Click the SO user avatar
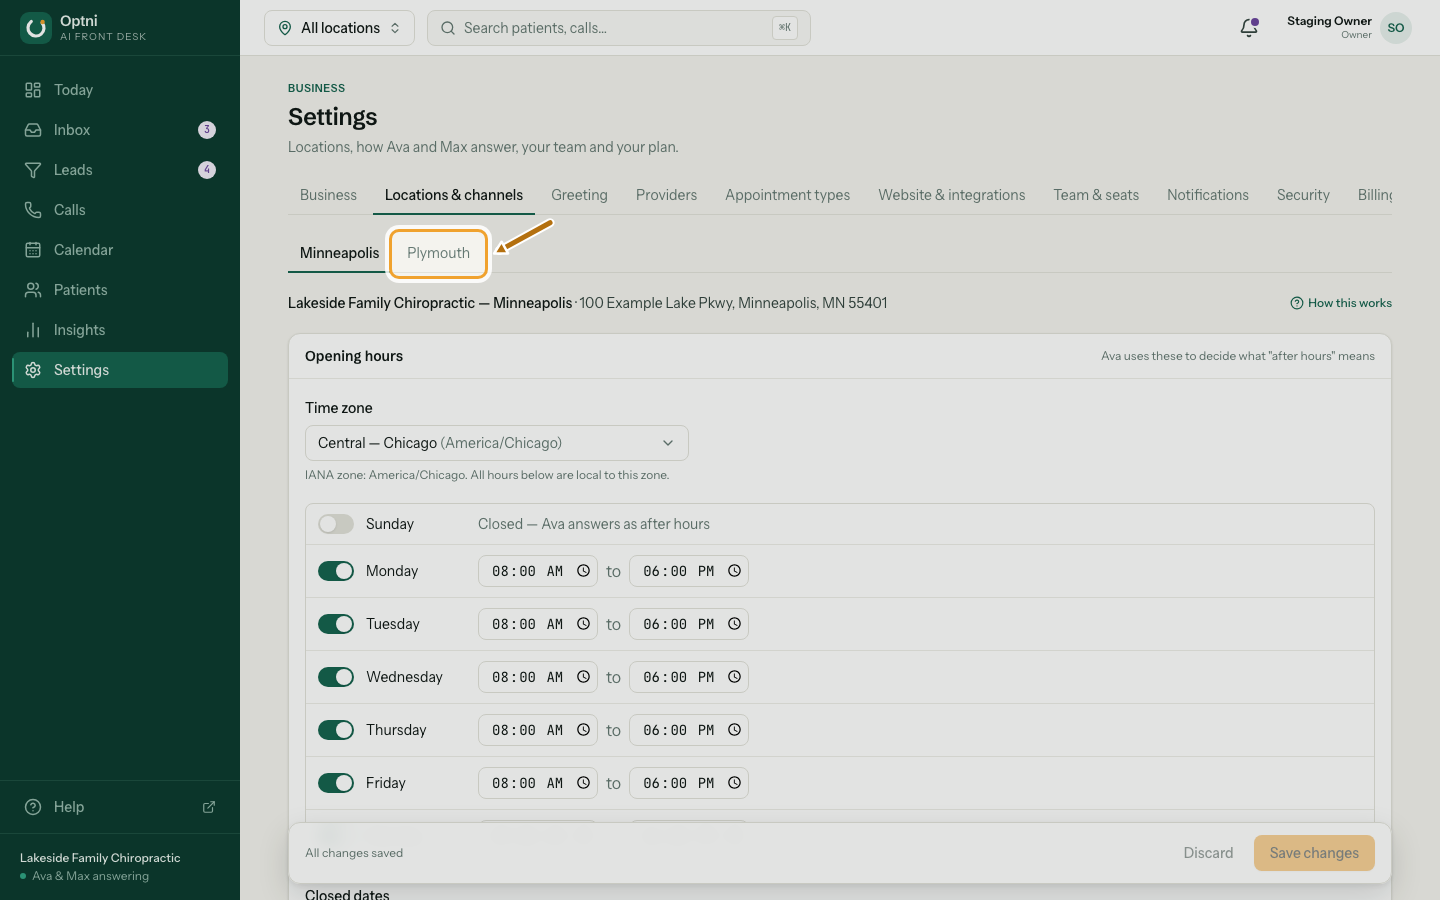Image resolution: width=1440 pixels, height=900 pixels. 1396,28
